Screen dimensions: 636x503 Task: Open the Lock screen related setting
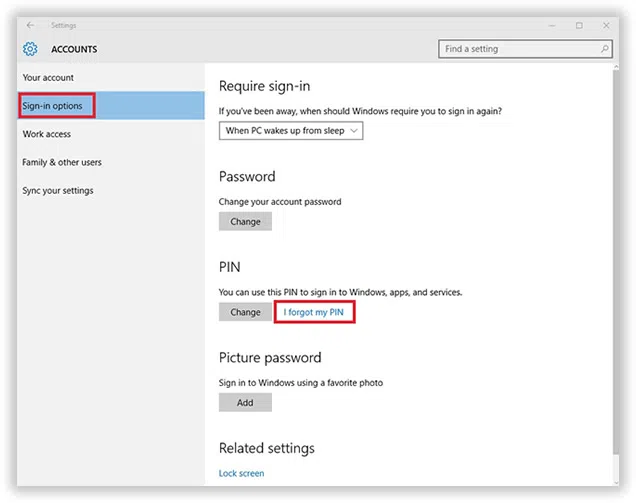[x=242, y=473]
